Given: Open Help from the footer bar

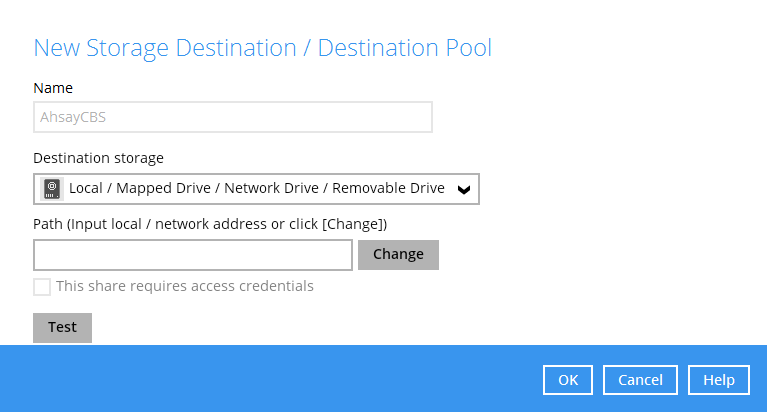Looking at the screenshot, I should [719, 380].
